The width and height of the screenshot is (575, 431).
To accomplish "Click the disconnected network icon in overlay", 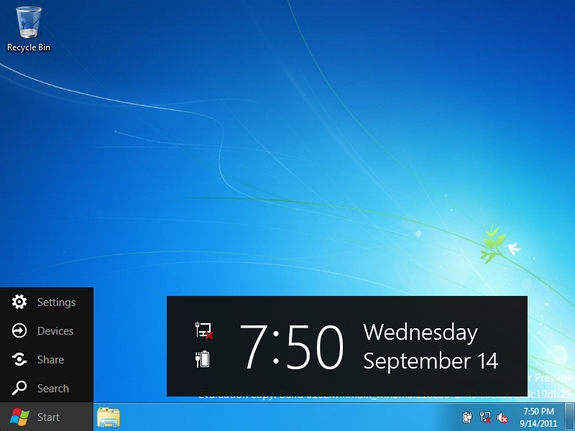I will click(x=204, y=330).
